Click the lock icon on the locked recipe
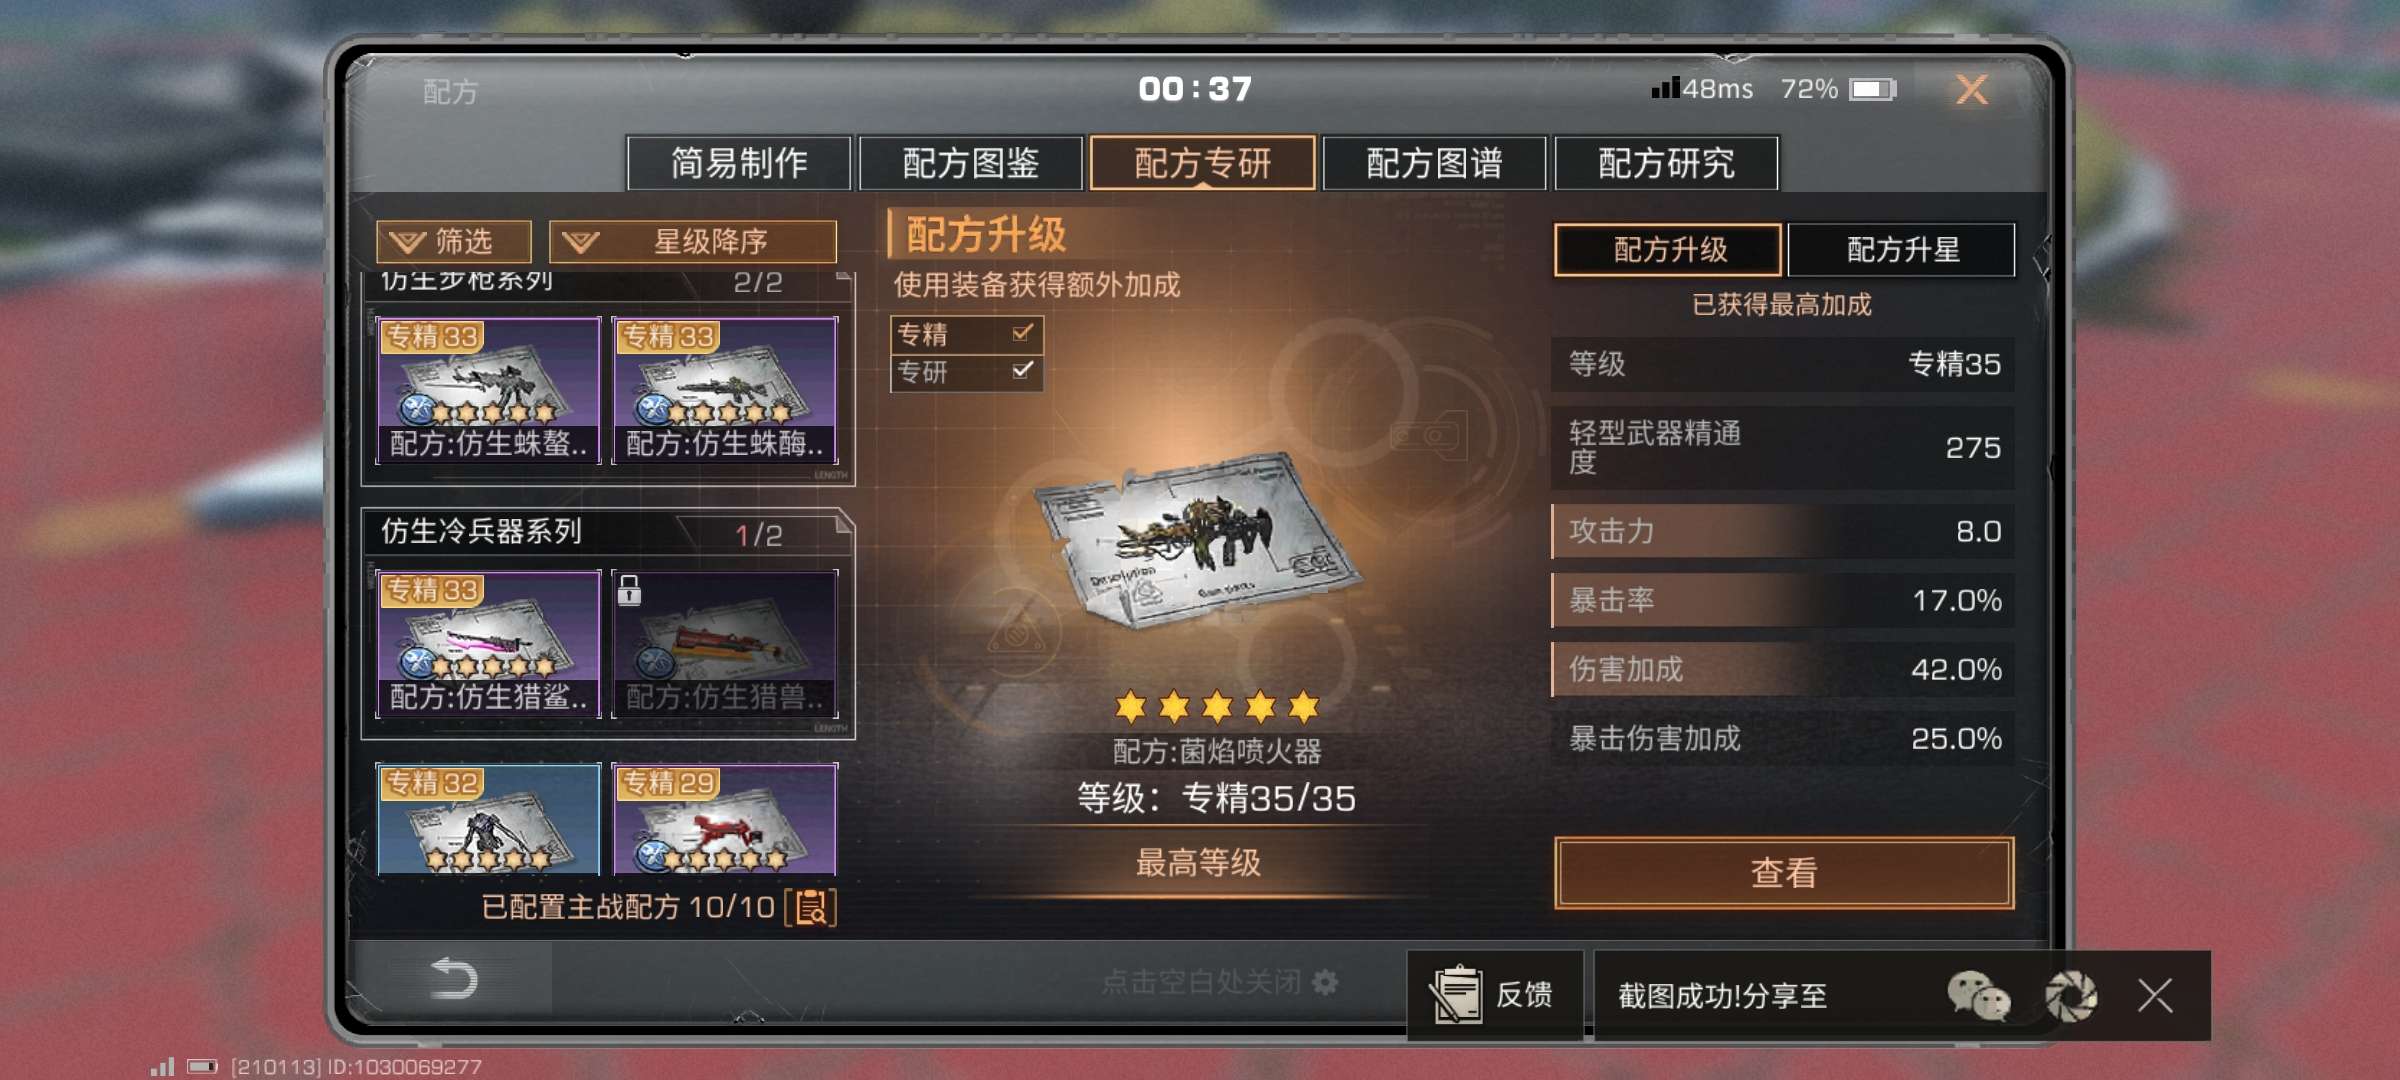The image size is (2400, 1080). [x=629, y=590]
